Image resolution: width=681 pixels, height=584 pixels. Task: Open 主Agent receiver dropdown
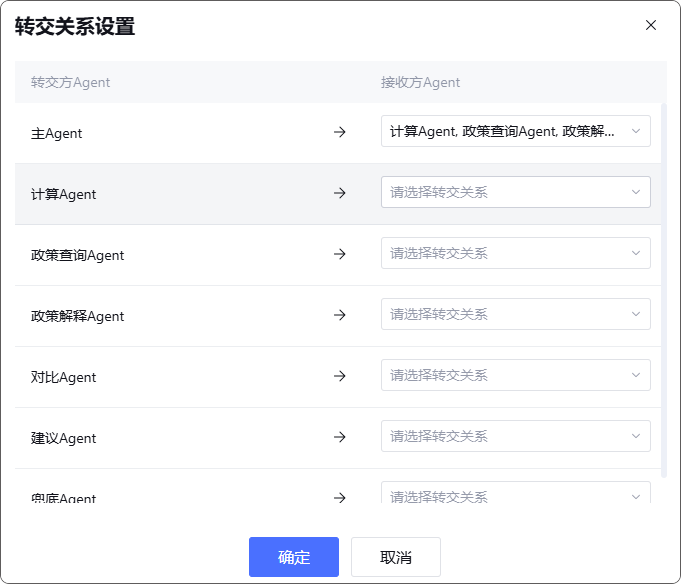pos(515,132)
